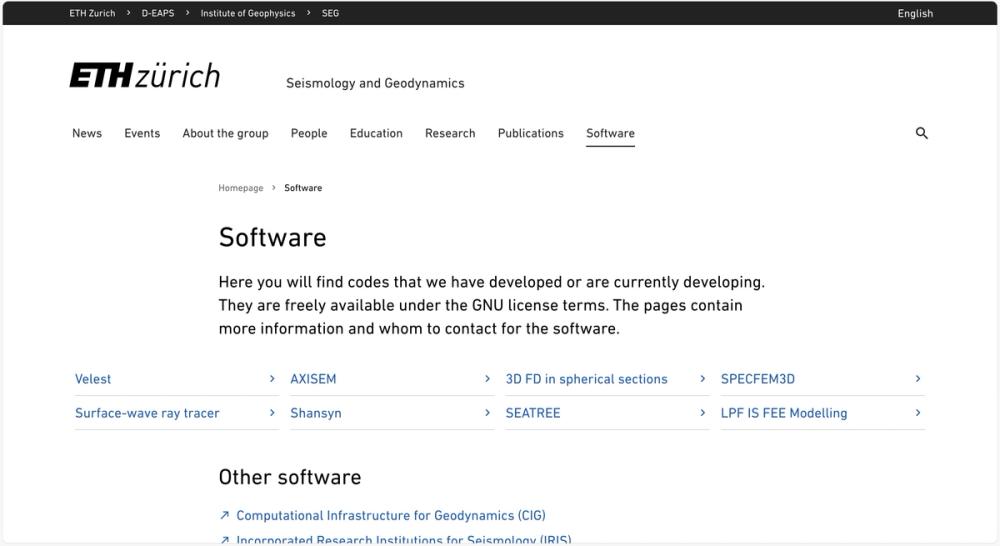Open the Education menu
Image resolution: width=1000 pixels, height=546 pixels.
[x=376, y=133]
